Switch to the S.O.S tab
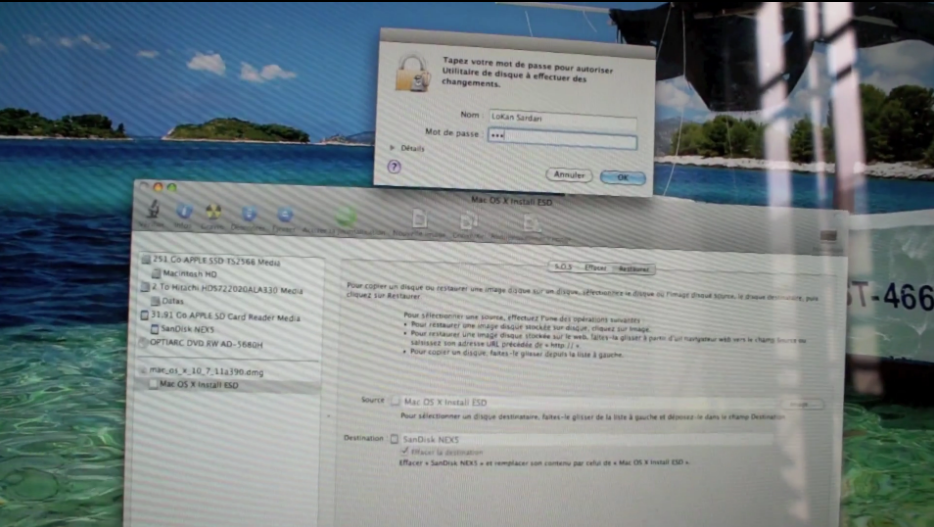934x527 pixels. pyautogui.click(x=563, y=267)
